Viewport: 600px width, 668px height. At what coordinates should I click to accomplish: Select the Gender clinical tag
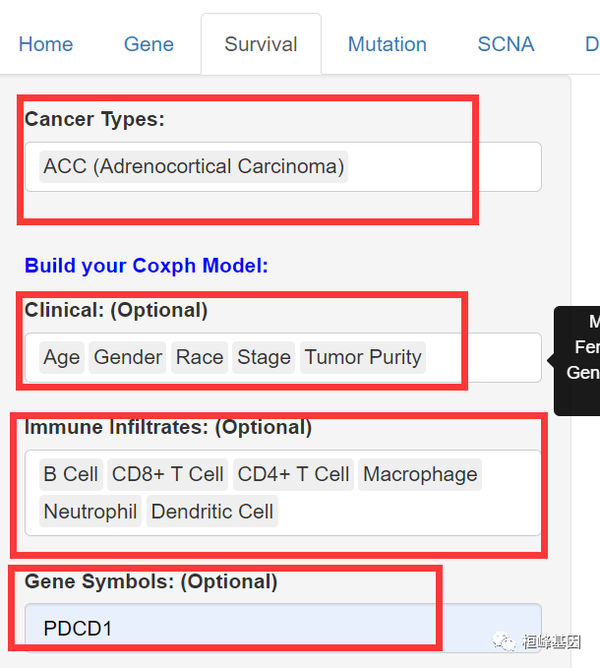click(x=128, y=357)
